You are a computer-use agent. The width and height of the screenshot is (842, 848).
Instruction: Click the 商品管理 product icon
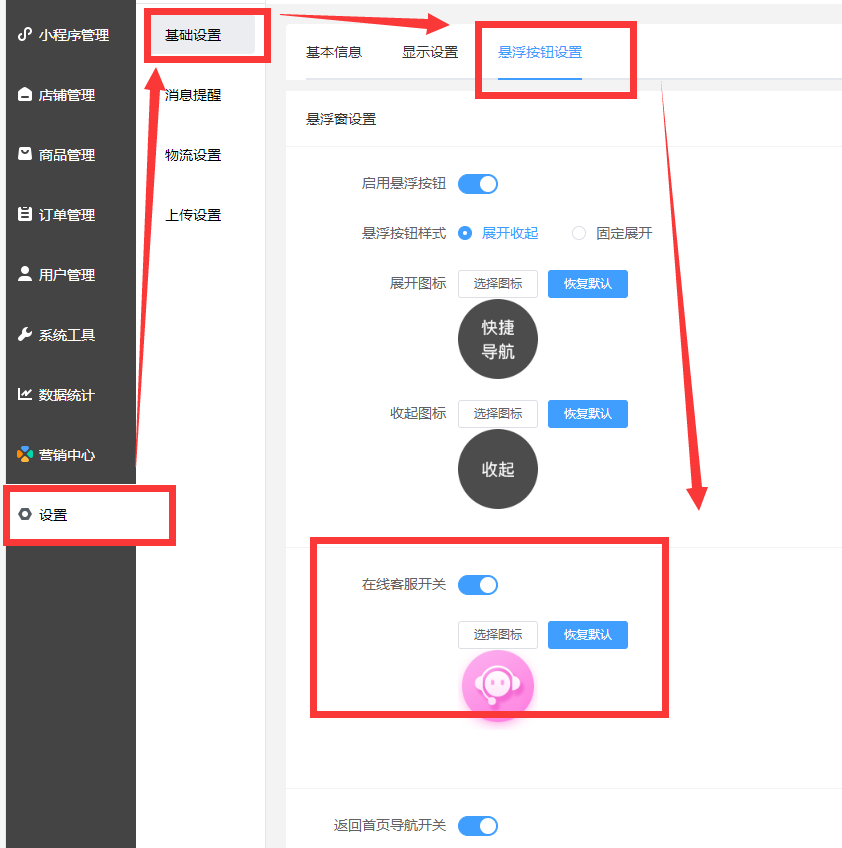[24, 154]
